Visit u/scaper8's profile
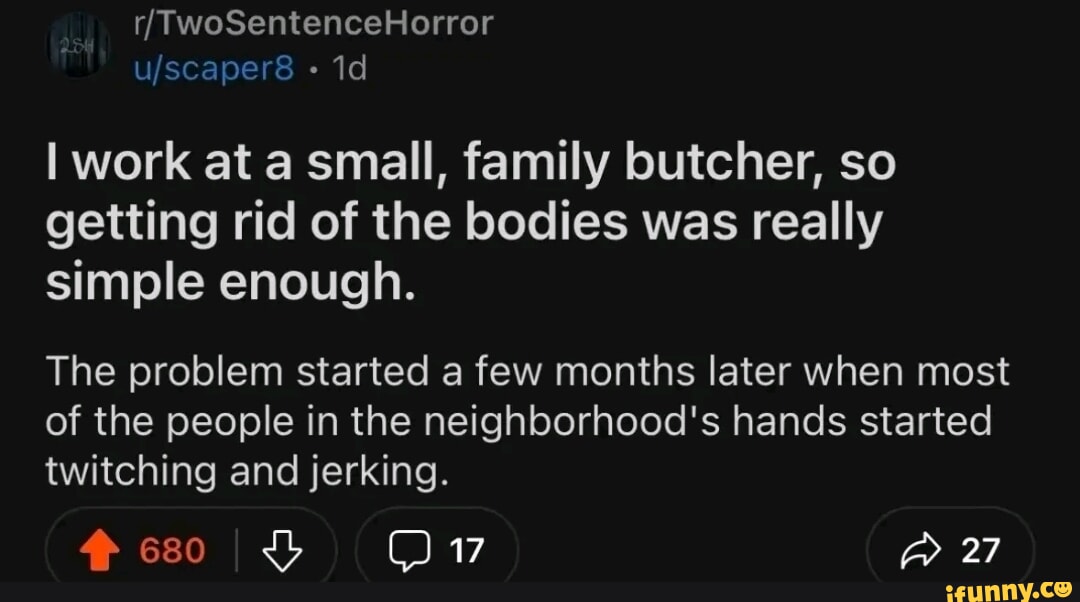Viewport: 1080px width, 602px height. (212, 68)
